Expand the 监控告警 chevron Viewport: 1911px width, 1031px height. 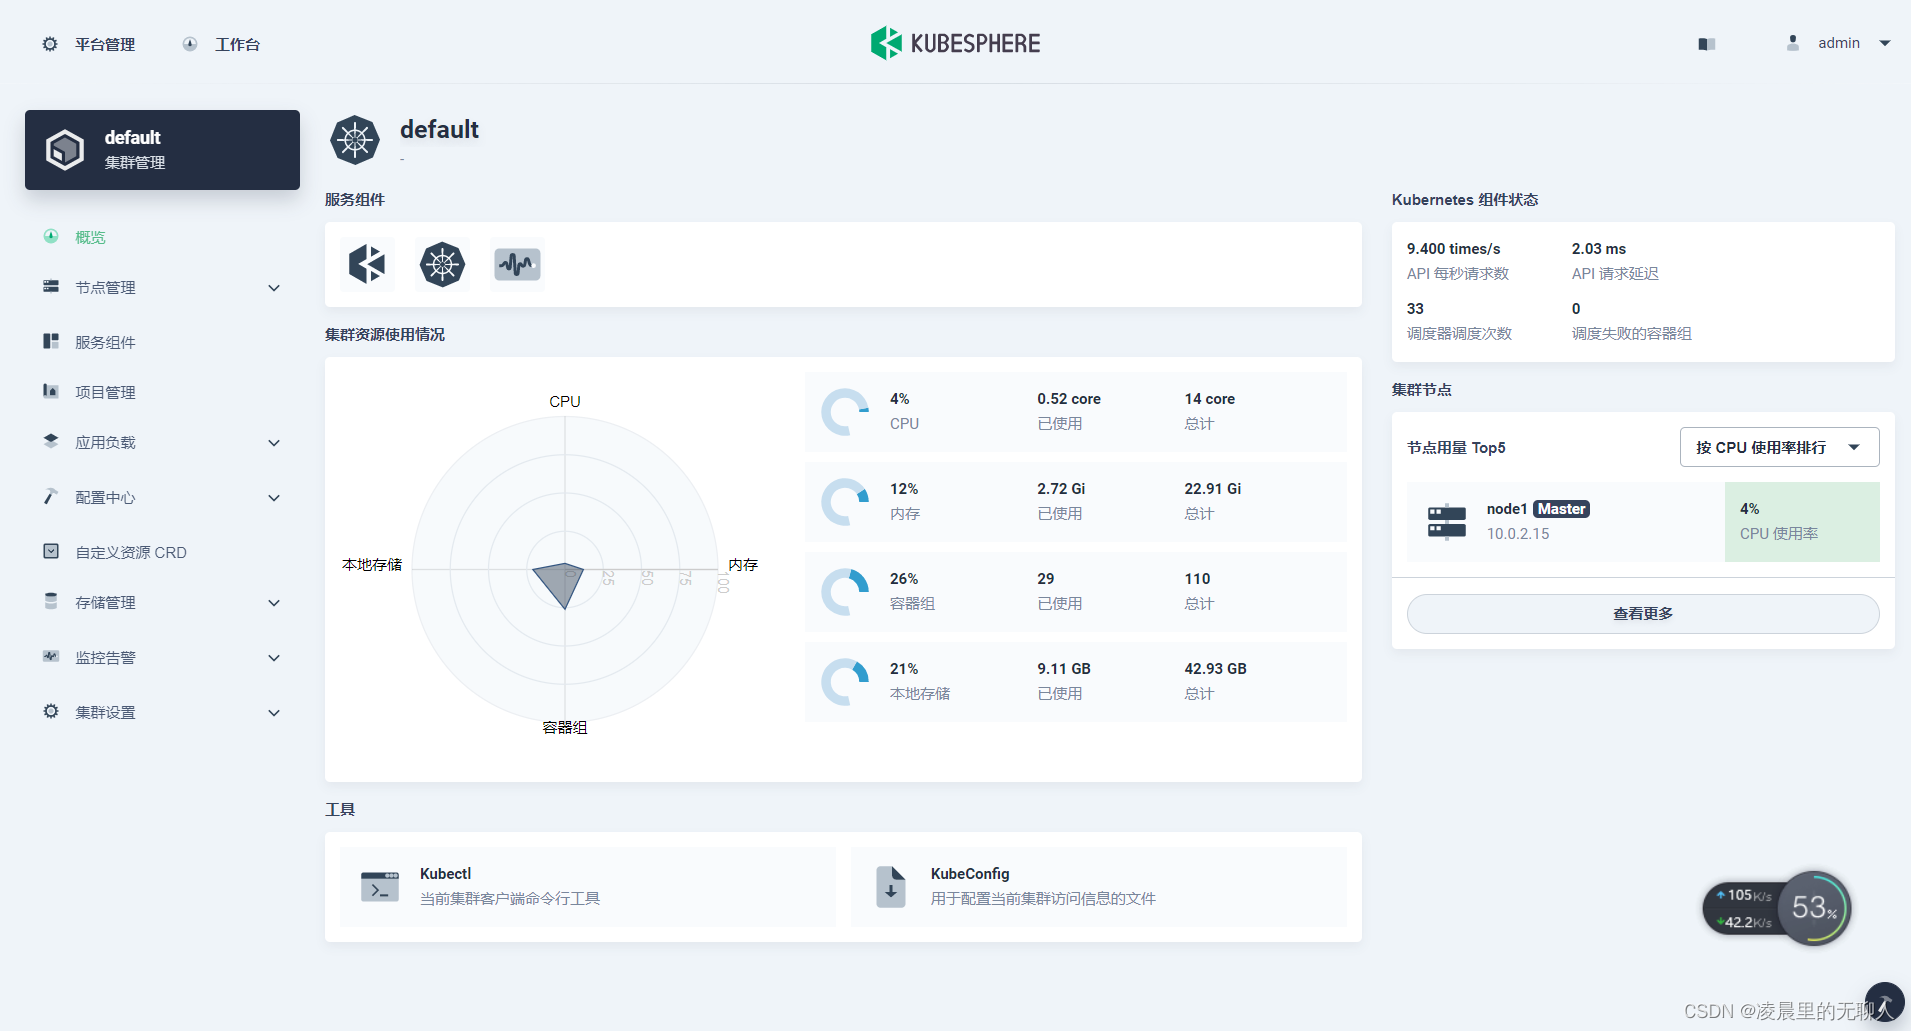pos(274,658)
